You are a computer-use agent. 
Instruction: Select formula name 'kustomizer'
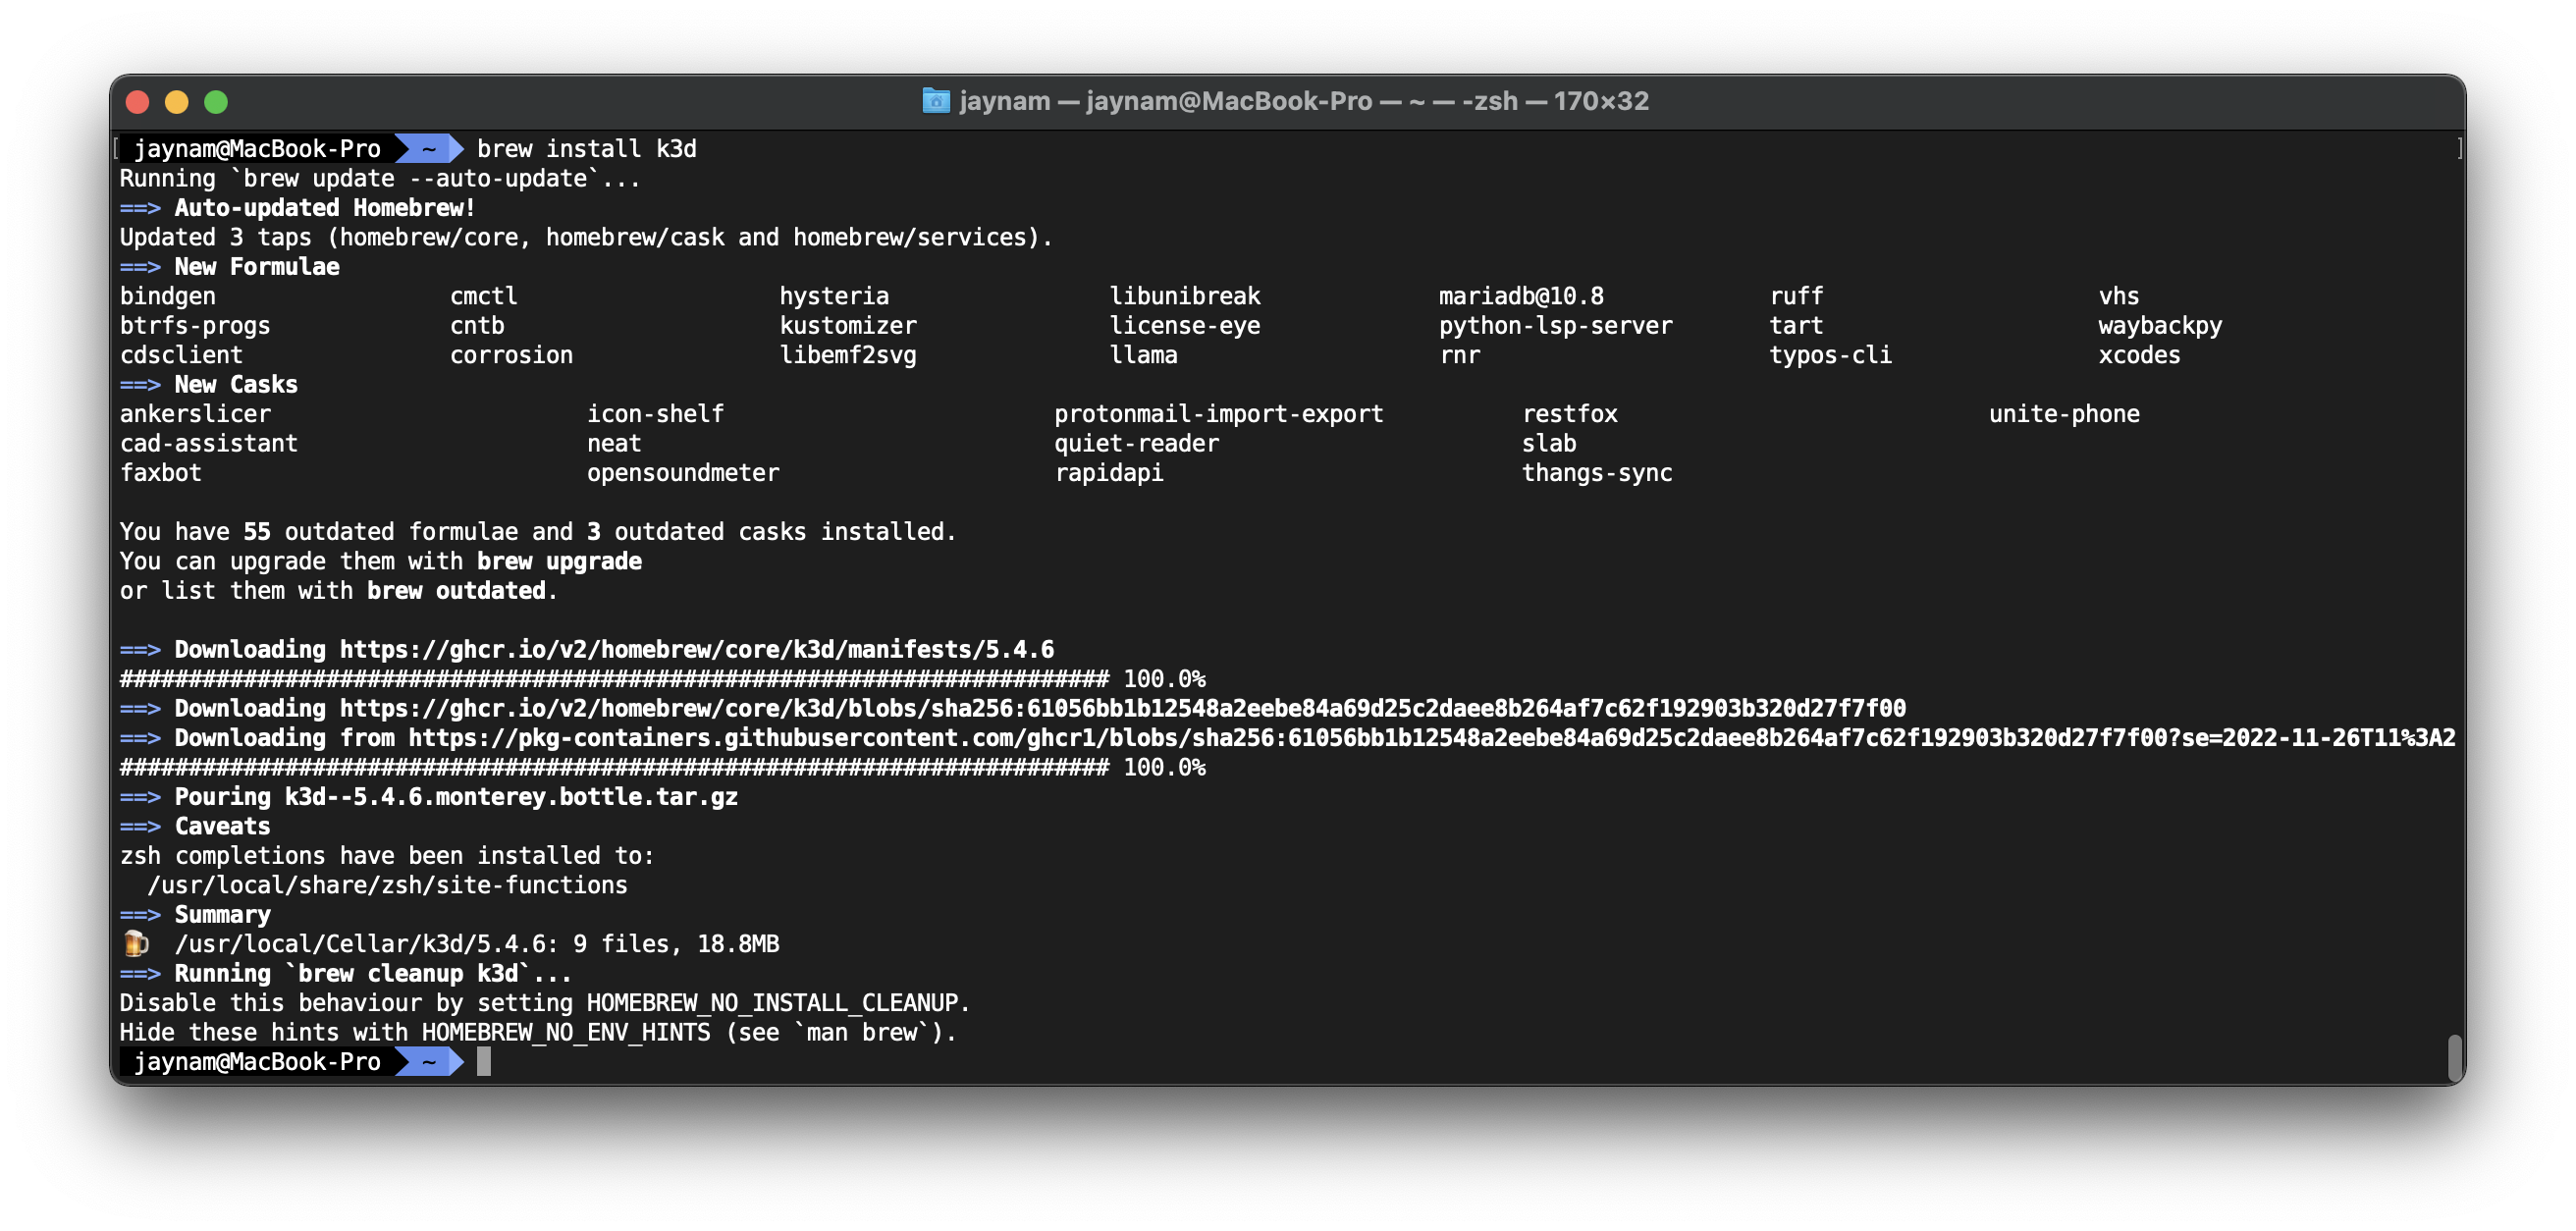848,325
